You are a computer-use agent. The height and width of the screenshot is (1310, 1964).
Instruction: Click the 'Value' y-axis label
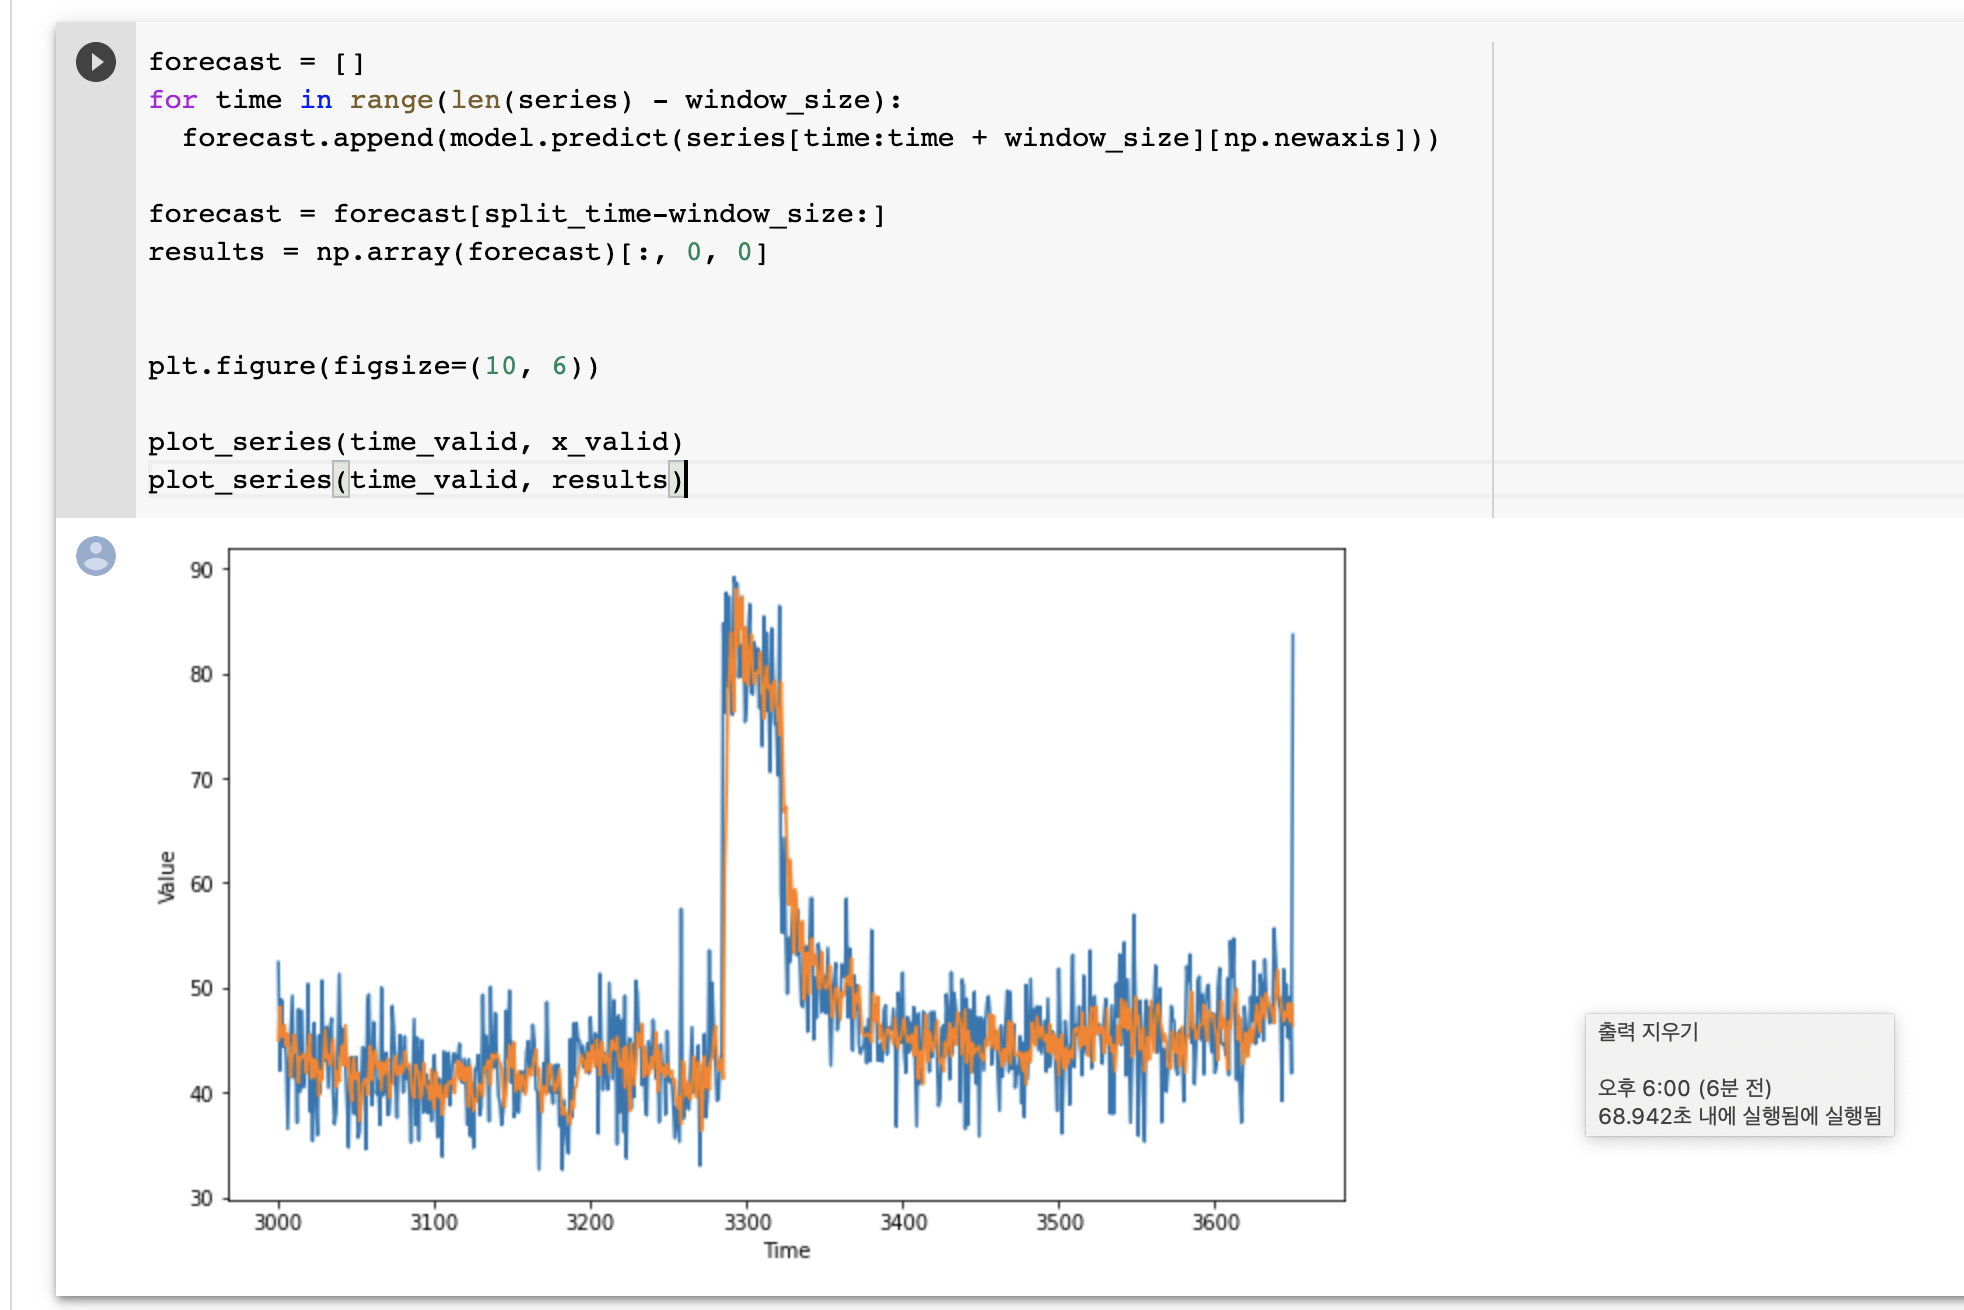(x=166, y=877)
